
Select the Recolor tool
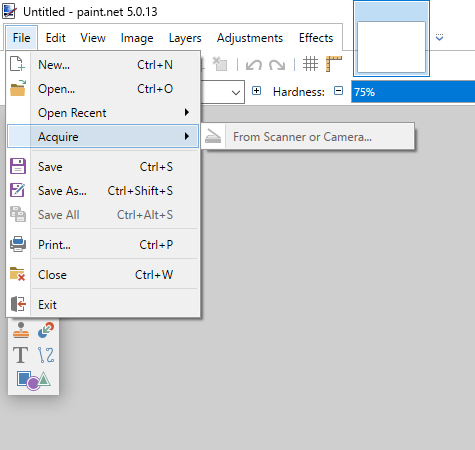coord(46,330)
